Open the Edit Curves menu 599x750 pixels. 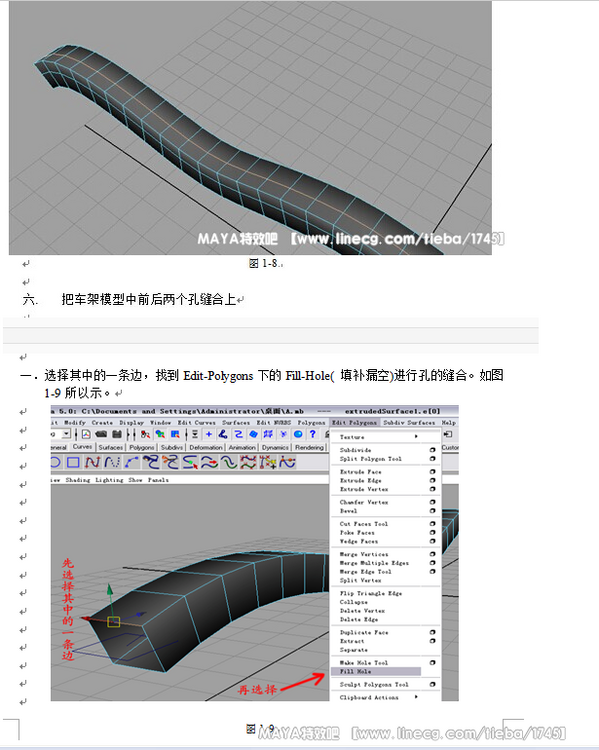click(197, 423)
